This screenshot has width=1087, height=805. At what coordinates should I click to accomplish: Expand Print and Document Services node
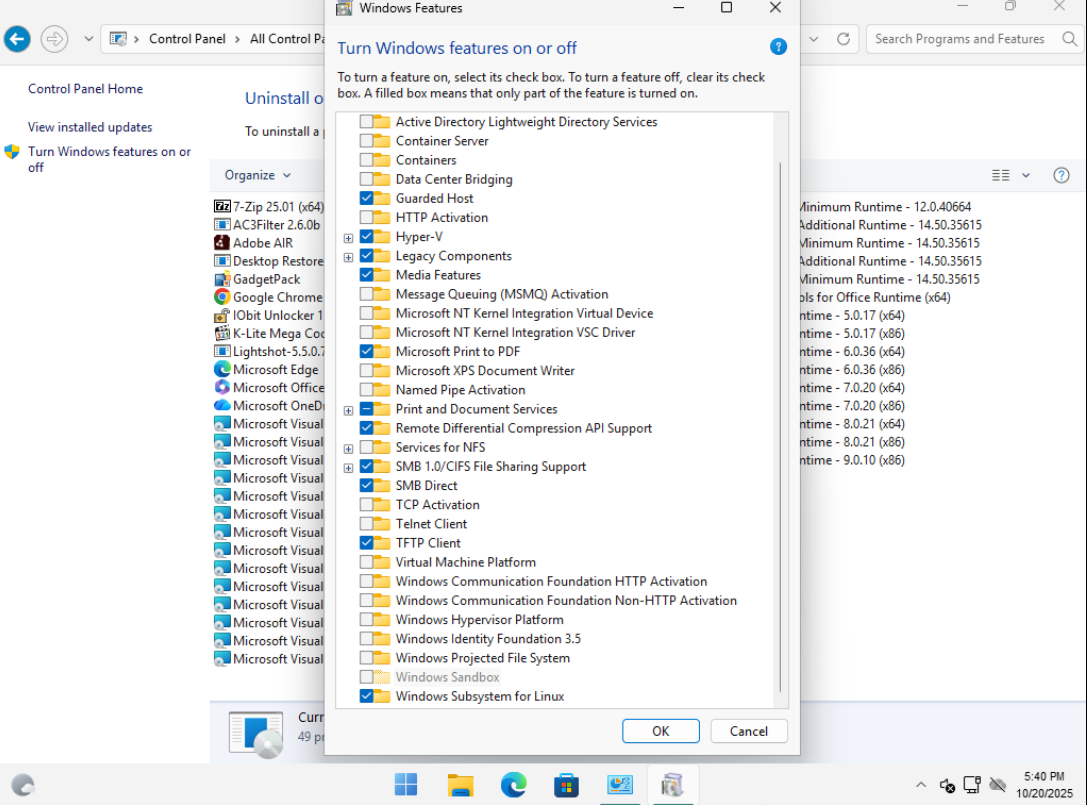click(x=349, y=410)
